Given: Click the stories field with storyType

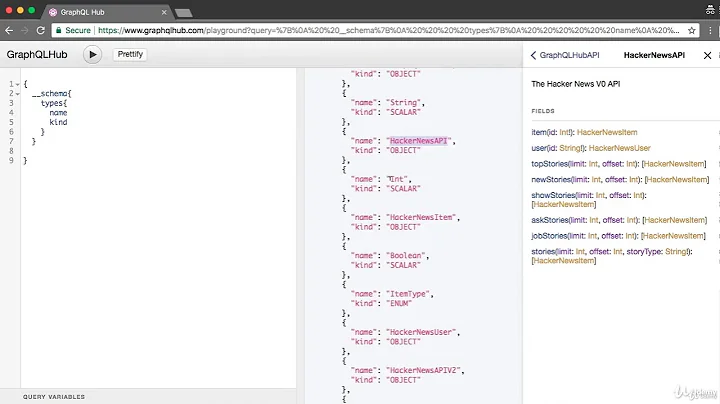Looking at the screenshot, I should 543,252.
